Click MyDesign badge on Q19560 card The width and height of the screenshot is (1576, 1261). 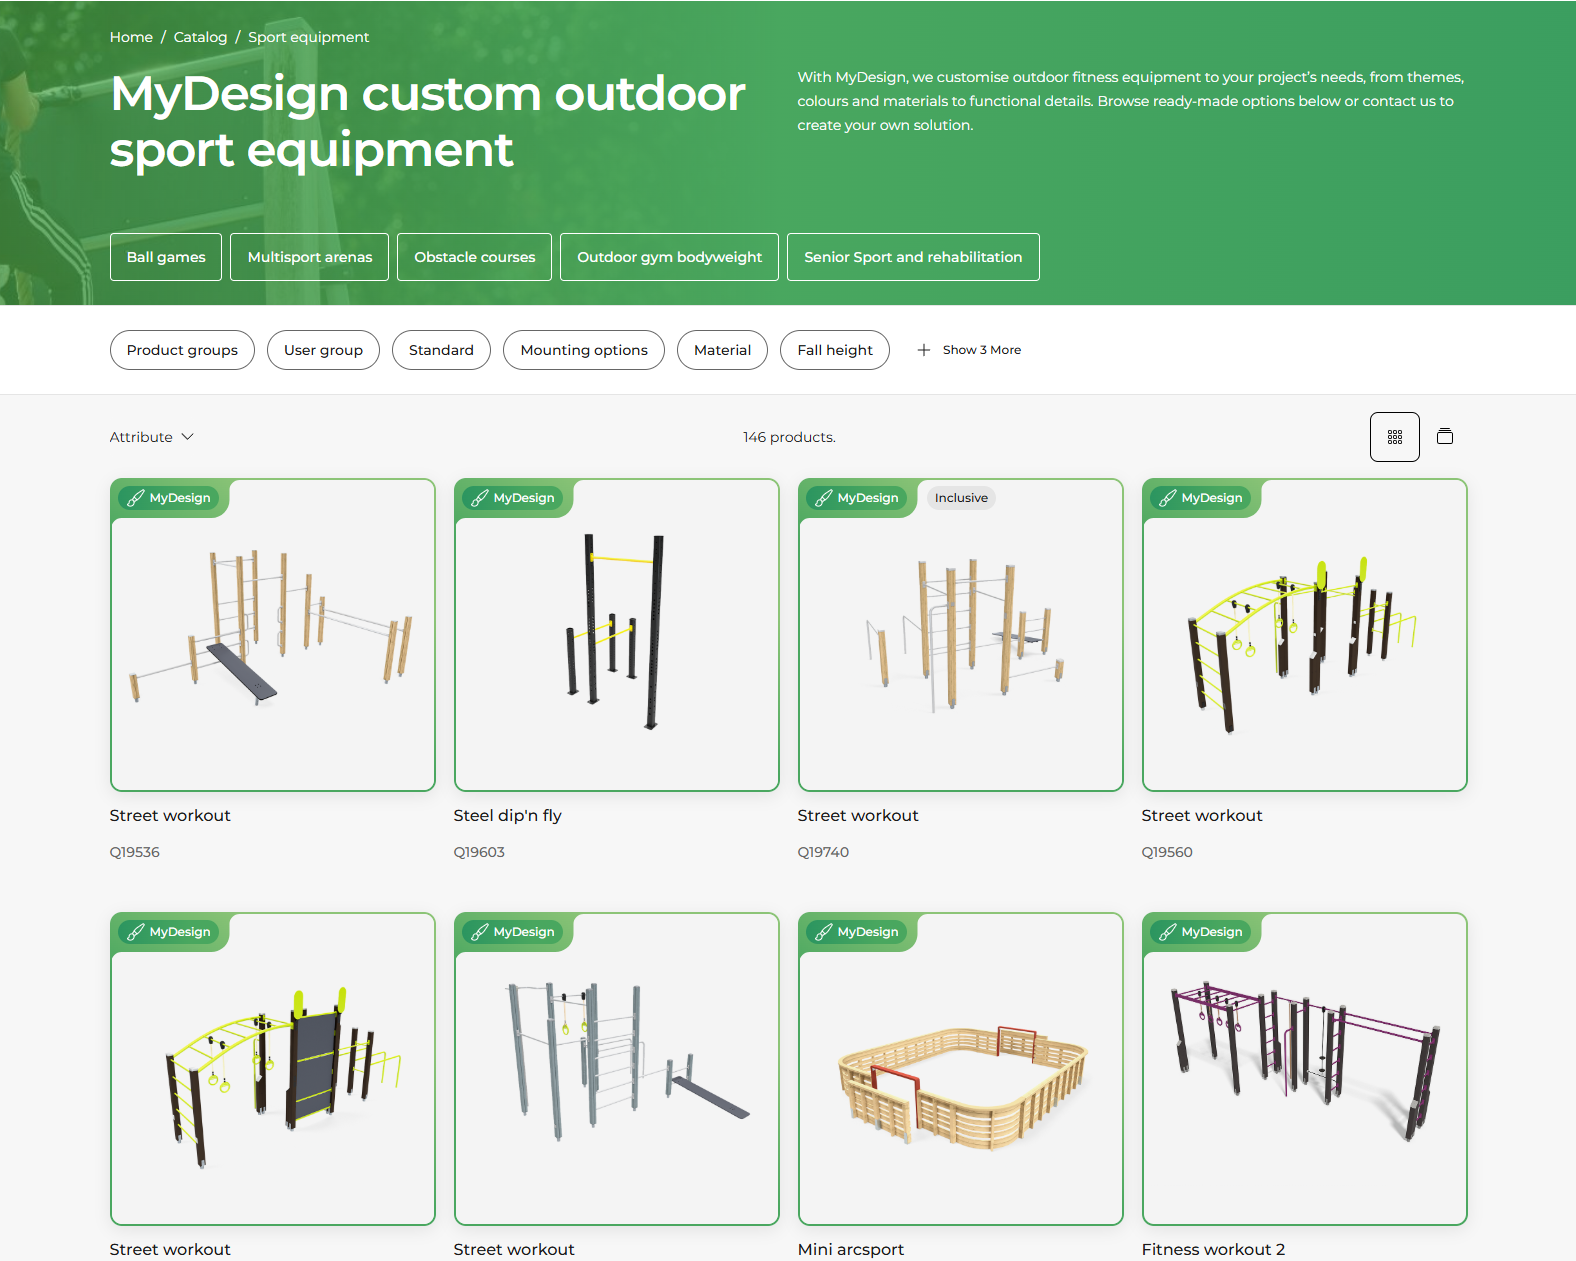click(x=1201, y=498)
